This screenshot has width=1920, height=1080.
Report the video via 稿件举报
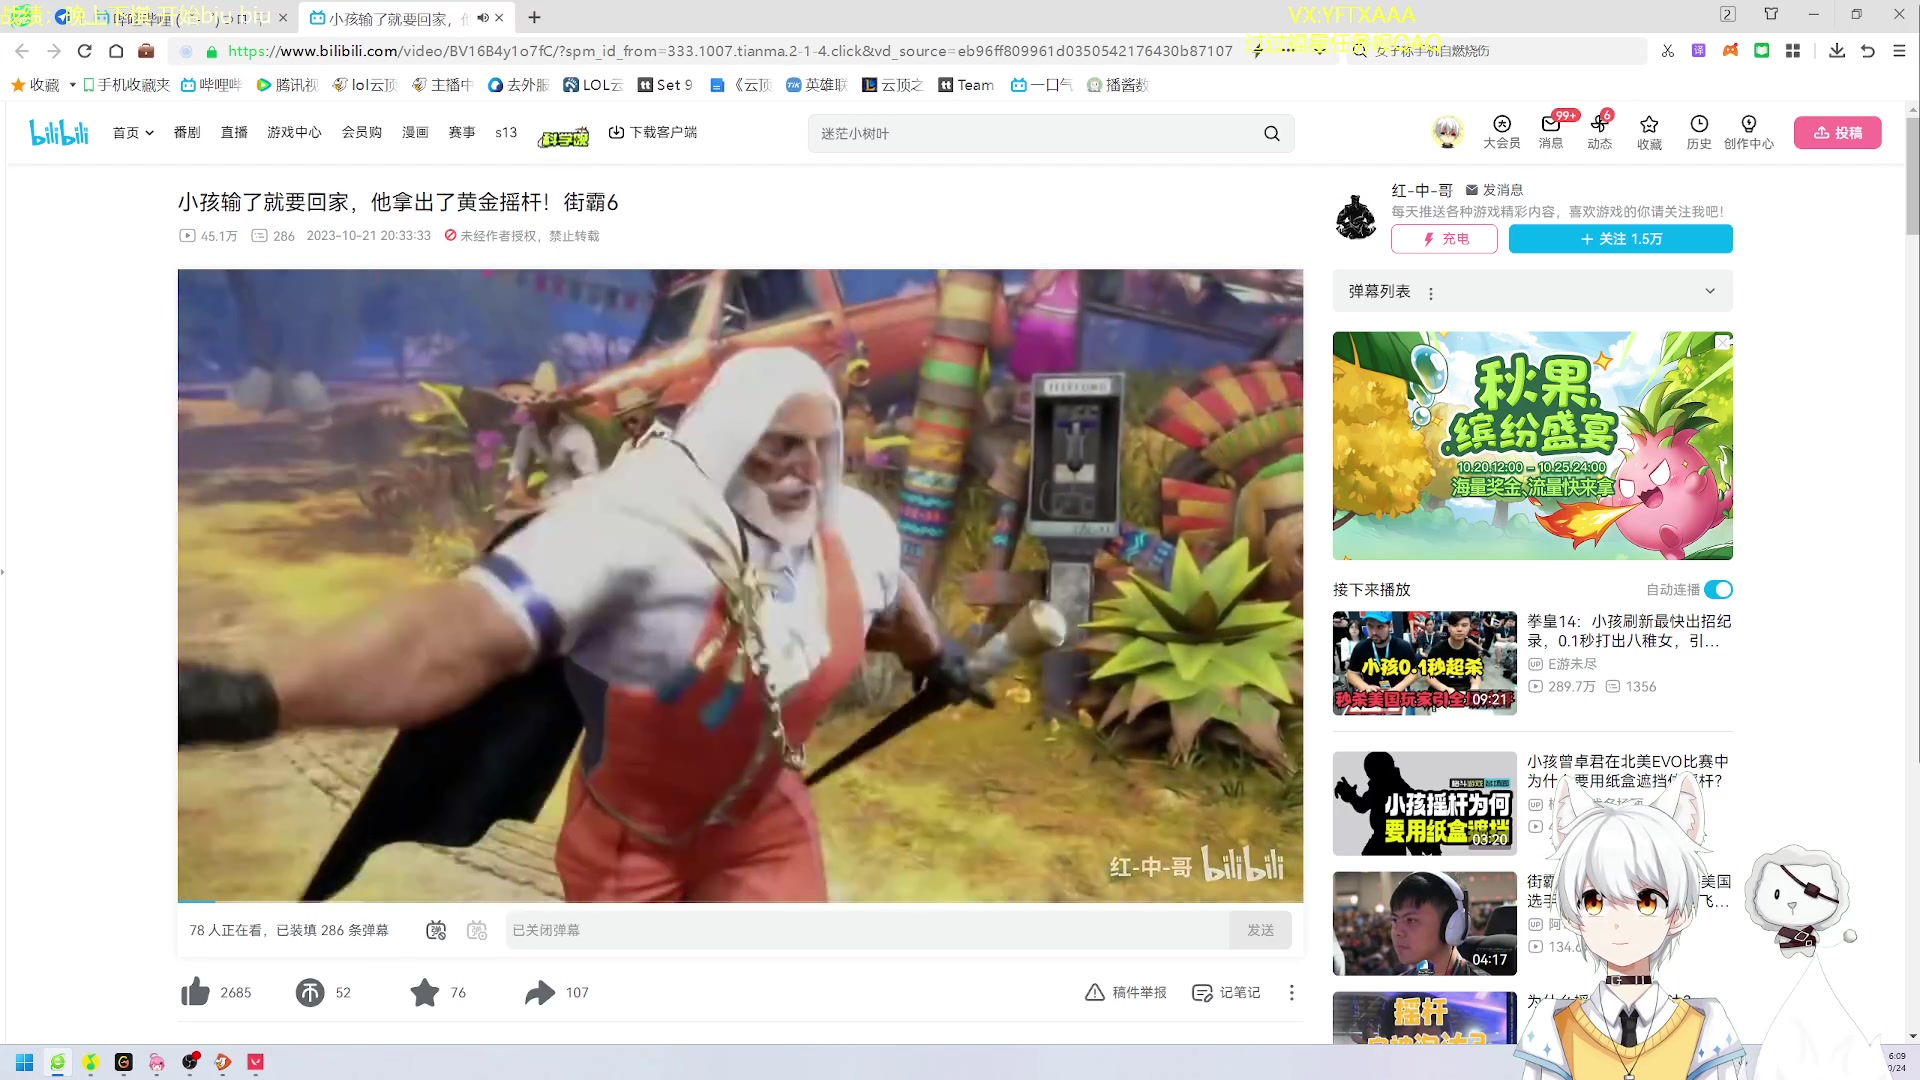point(1126,992)
